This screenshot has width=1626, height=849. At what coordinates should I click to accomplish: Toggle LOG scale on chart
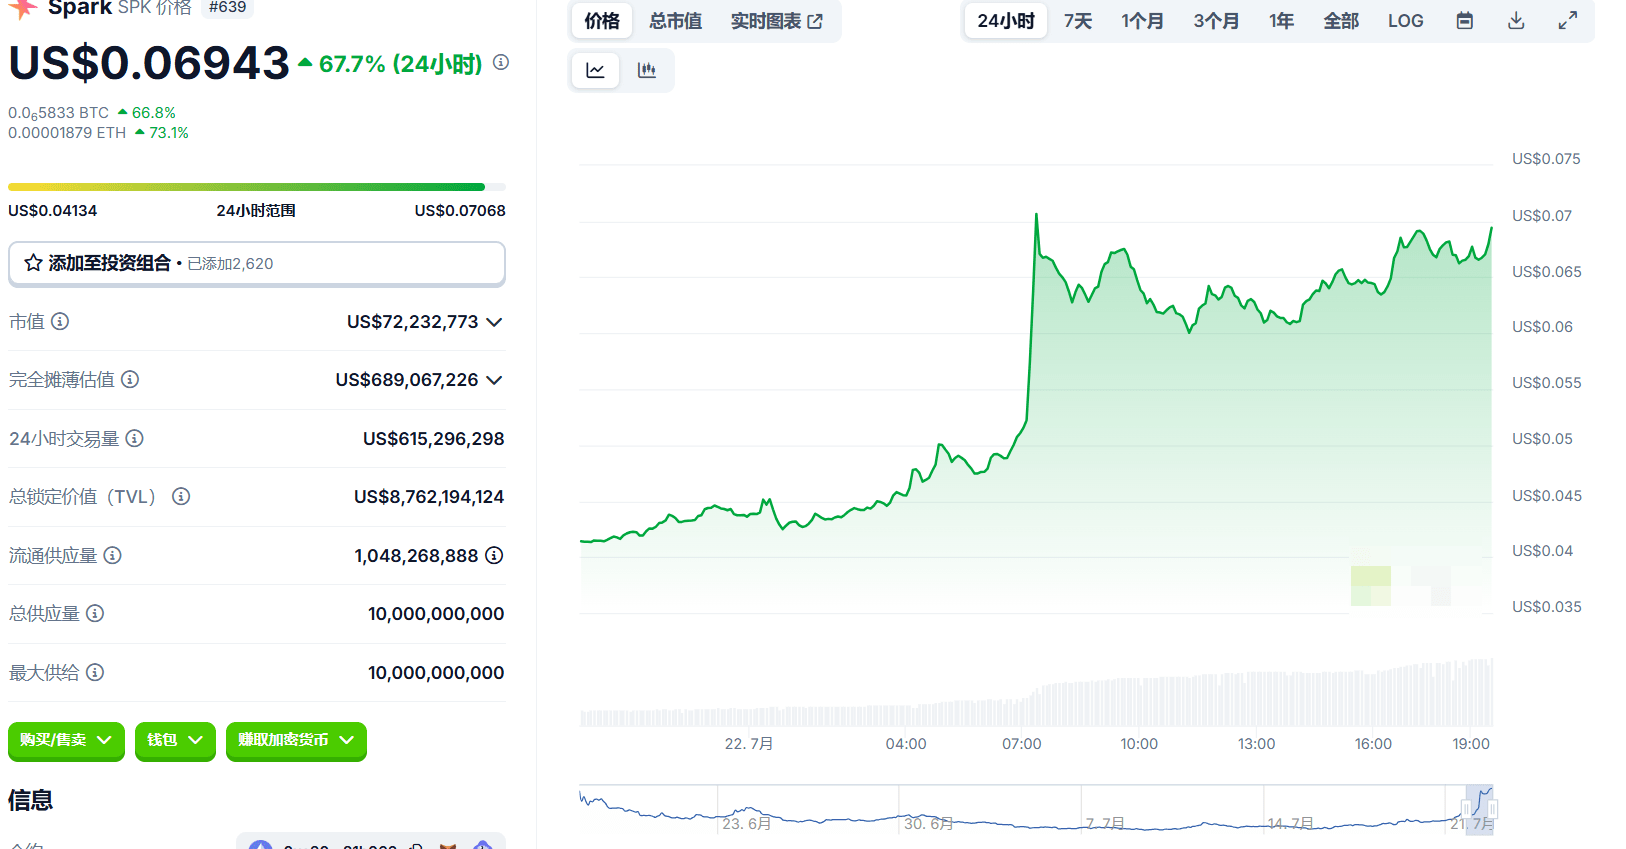[1405, 21]
